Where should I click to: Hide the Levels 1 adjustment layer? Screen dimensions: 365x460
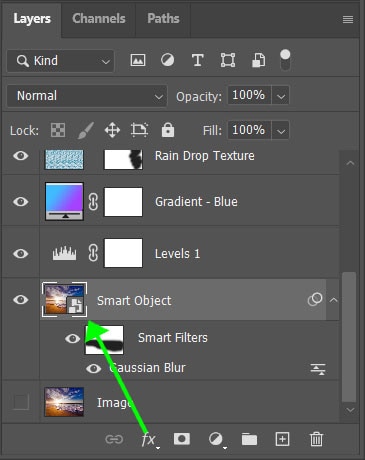pyautogui.click(x=21, y=253)
